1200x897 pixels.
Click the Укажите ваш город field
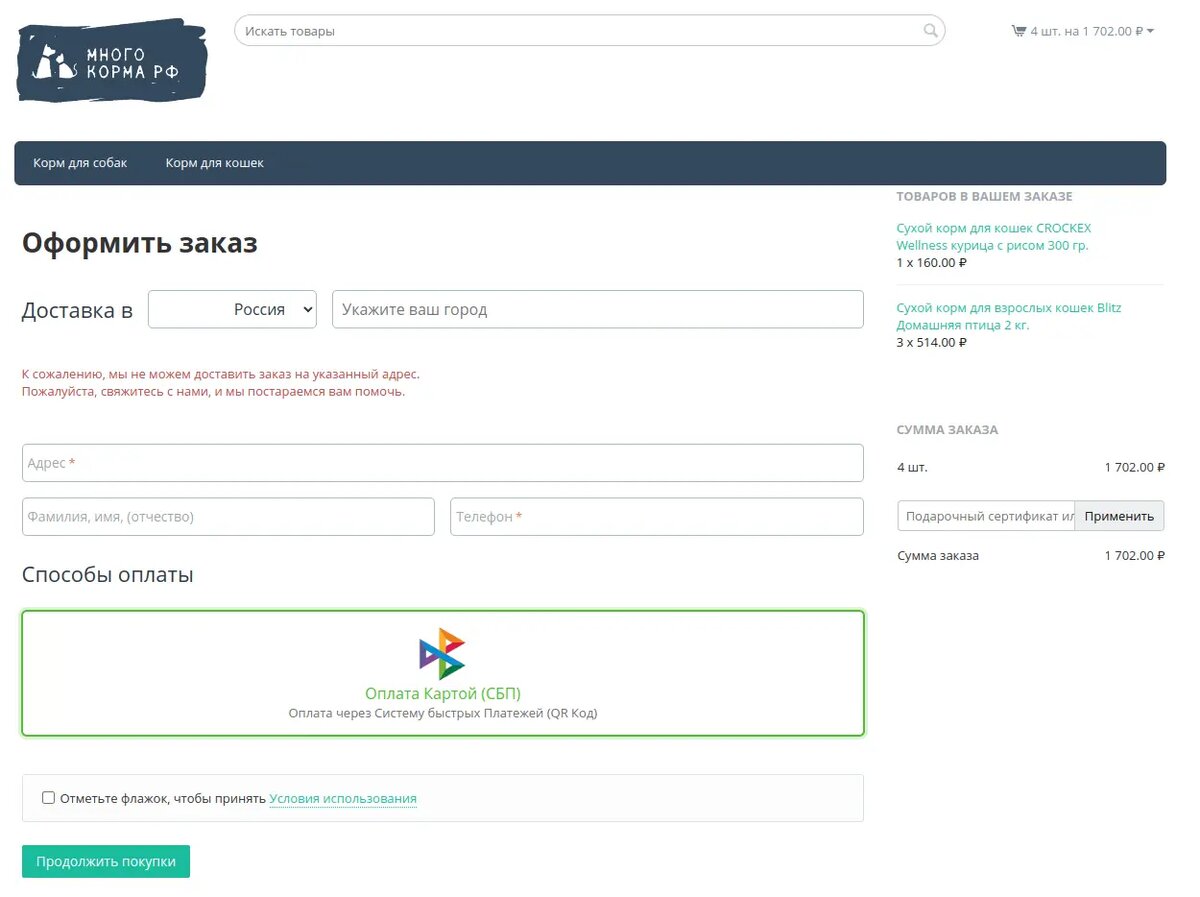click(598, 309)
